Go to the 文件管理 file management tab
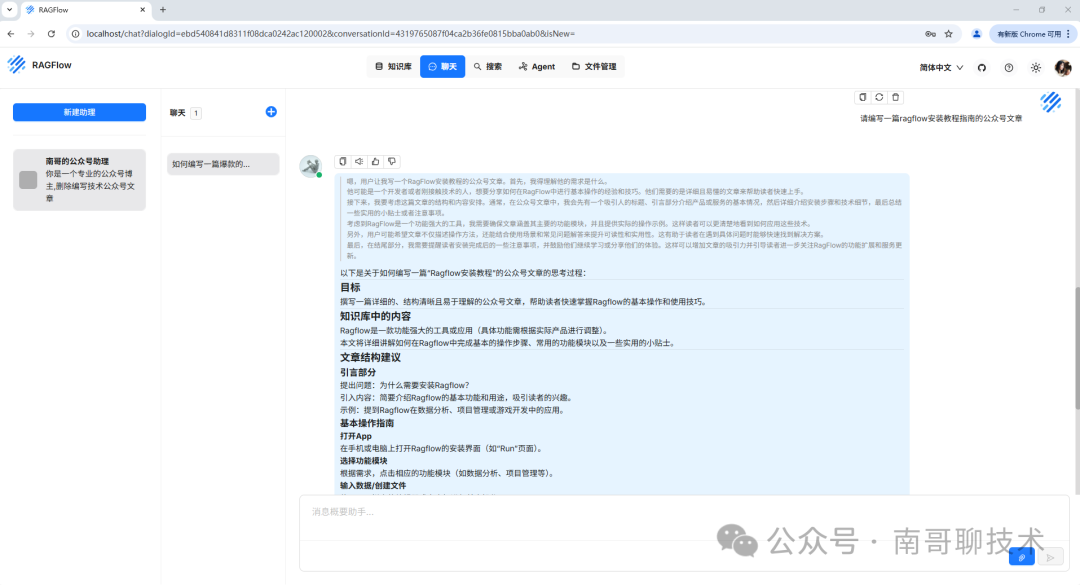Image resolution: width=1080 pixels, height=585 pixels. pos(594,67)
